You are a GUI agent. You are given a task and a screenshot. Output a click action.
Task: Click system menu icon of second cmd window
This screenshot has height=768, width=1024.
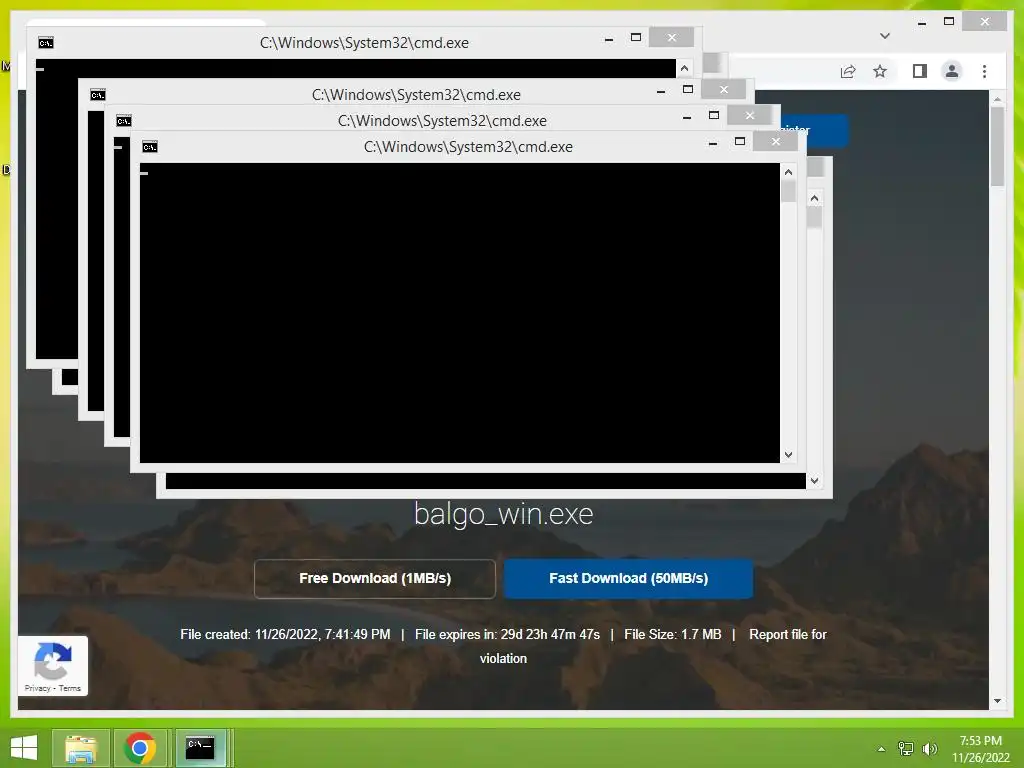click(x=98, y=95)
